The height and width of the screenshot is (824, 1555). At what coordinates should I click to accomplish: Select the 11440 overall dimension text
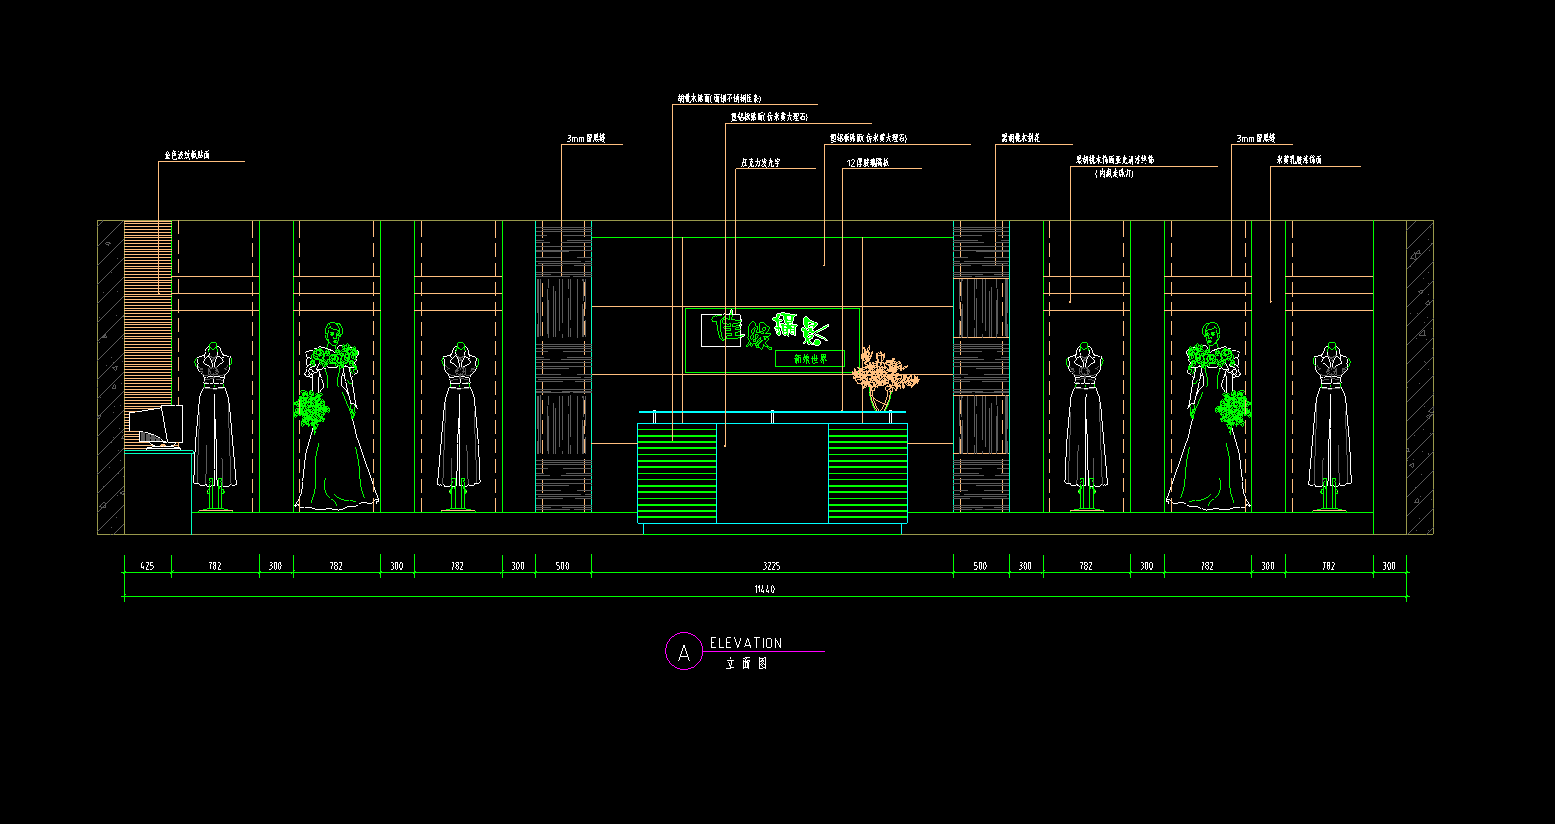pyautogui.click(x=765, y=590)
